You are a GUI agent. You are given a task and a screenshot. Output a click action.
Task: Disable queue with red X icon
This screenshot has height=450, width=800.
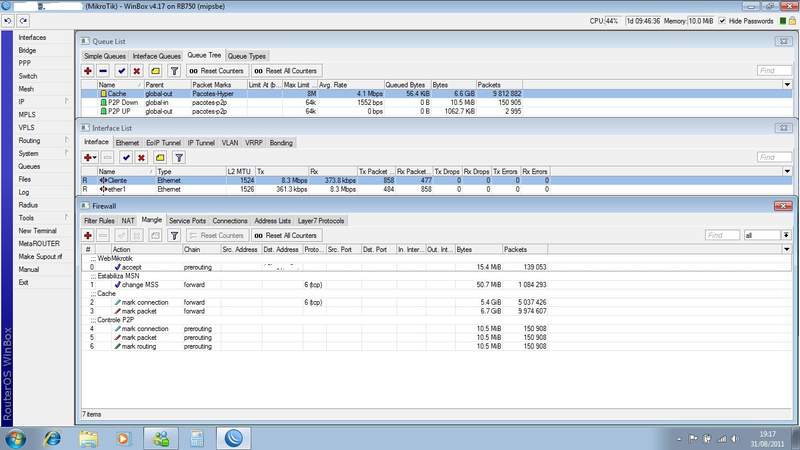tap(137, 71)
